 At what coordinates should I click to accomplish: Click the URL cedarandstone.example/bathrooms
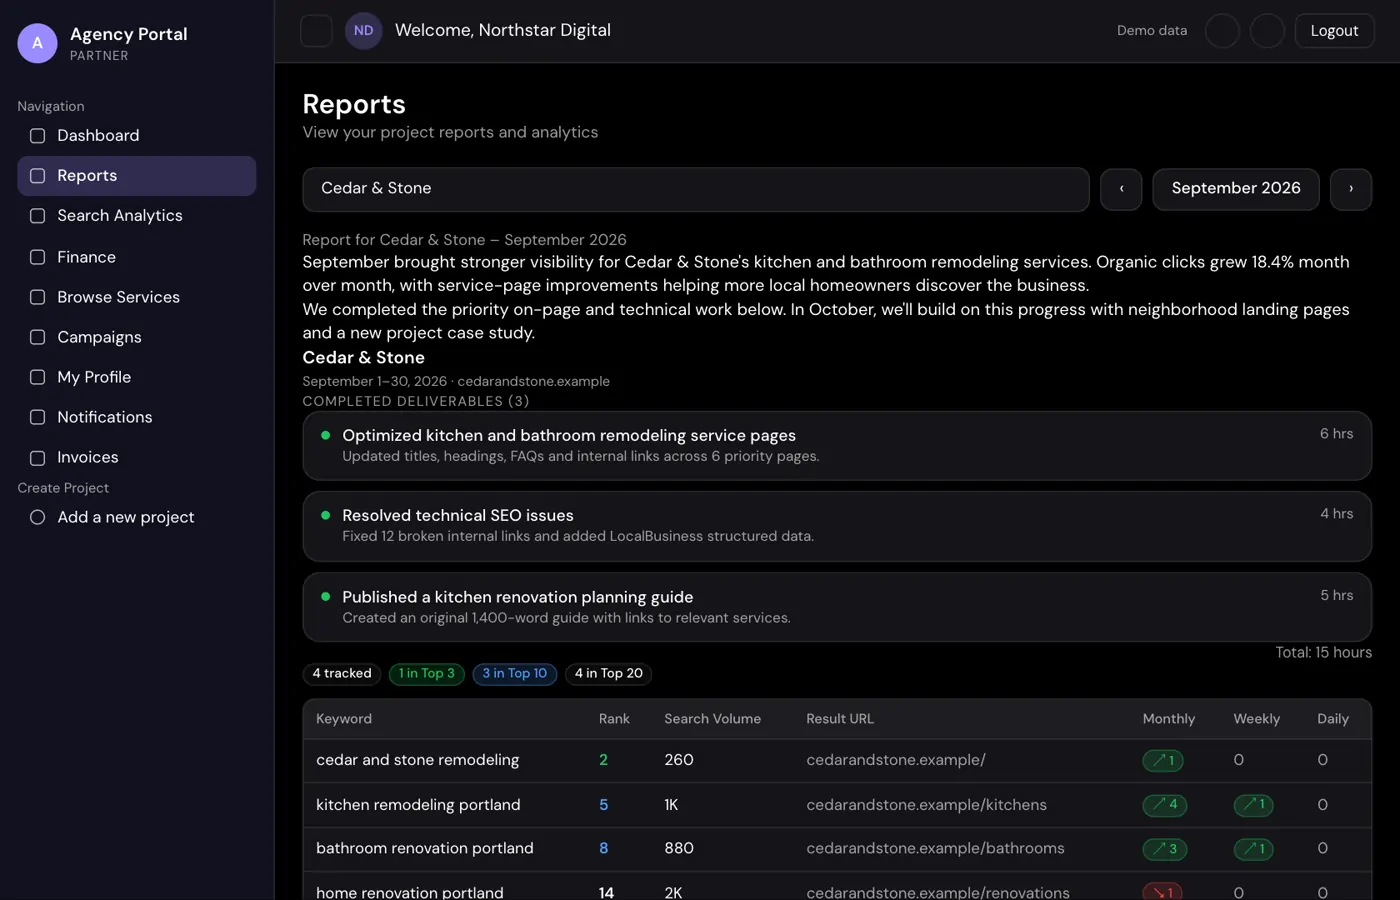click(x=935, y=848)
